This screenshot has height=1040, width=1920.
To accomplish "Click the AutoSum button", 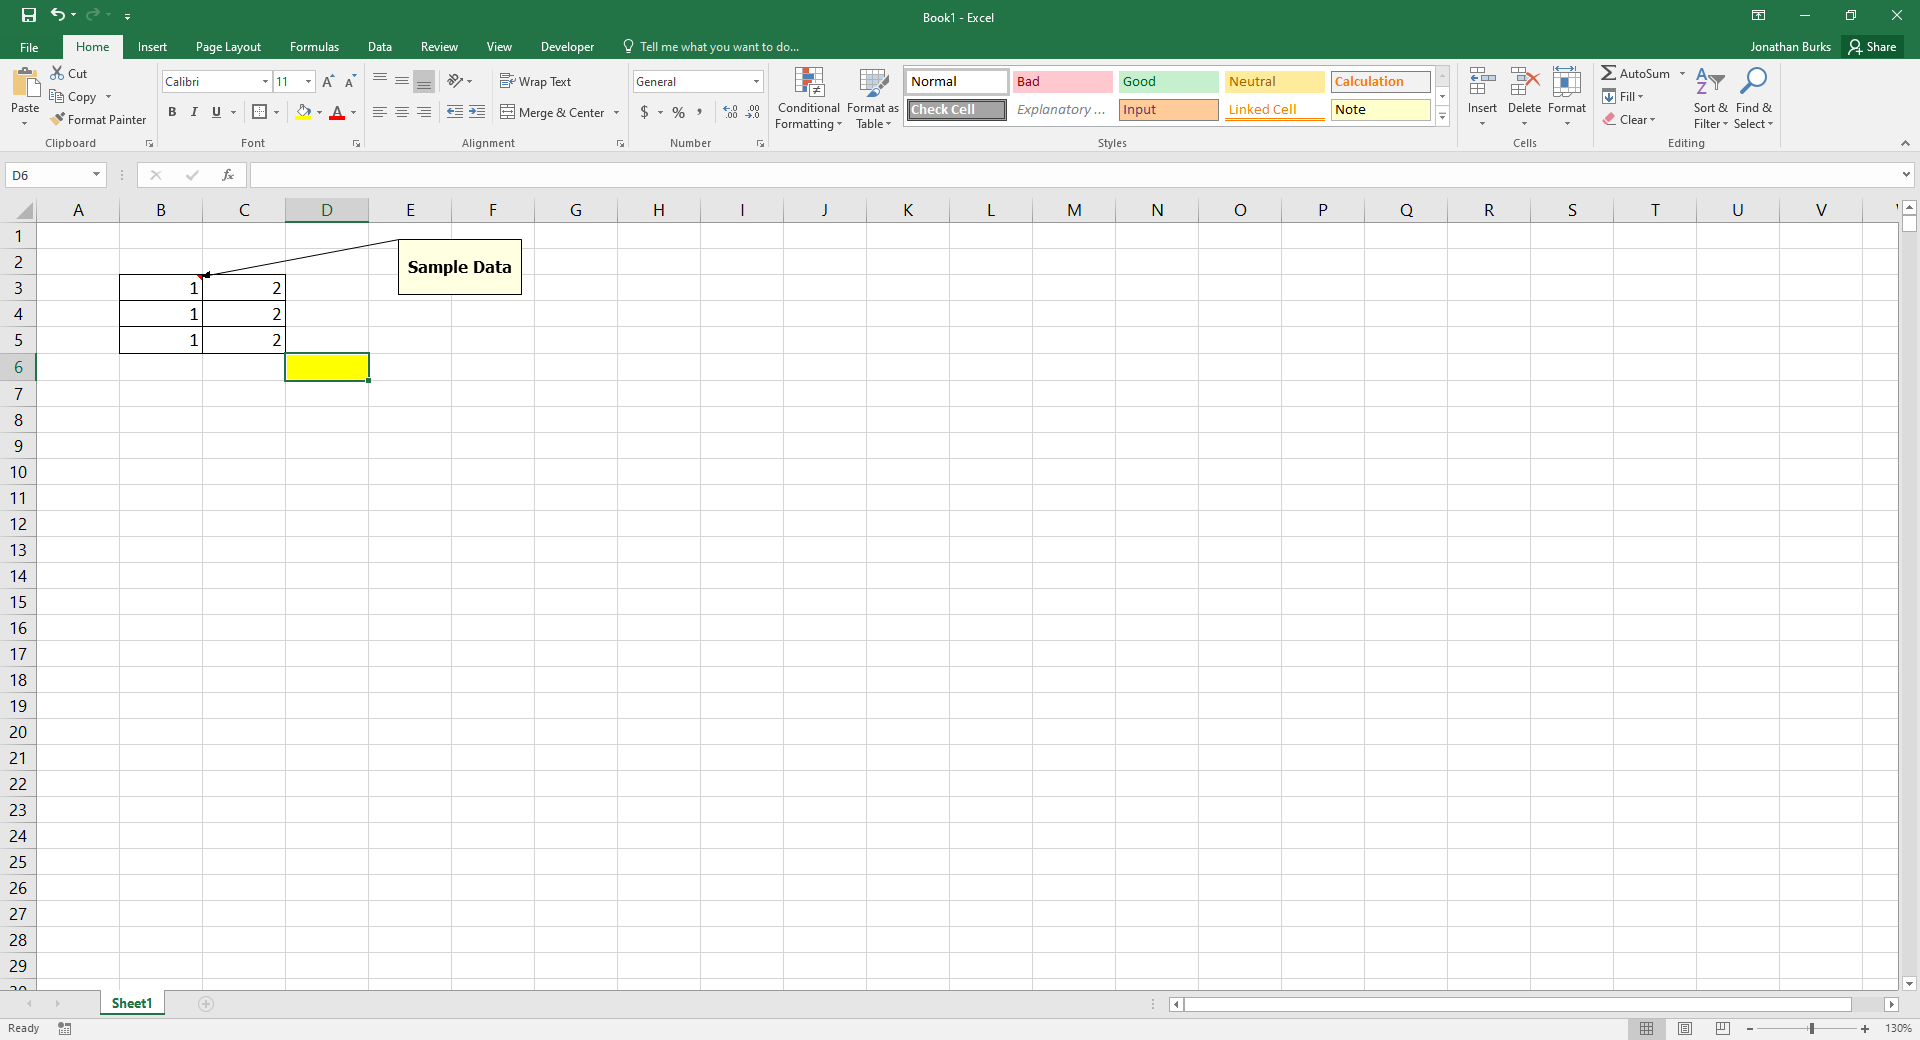I will 1636,73.
